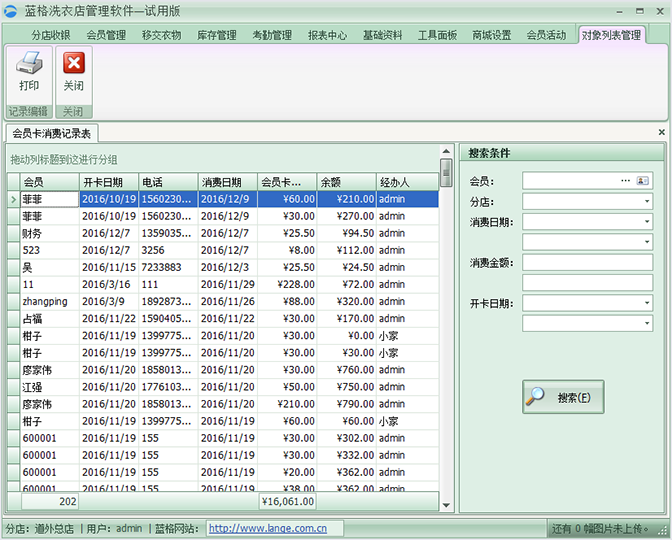Image resolution: width=672 pixels, height=540 pixels.
Task: Select the zhangping member row
Action: (x=49, y=301)
